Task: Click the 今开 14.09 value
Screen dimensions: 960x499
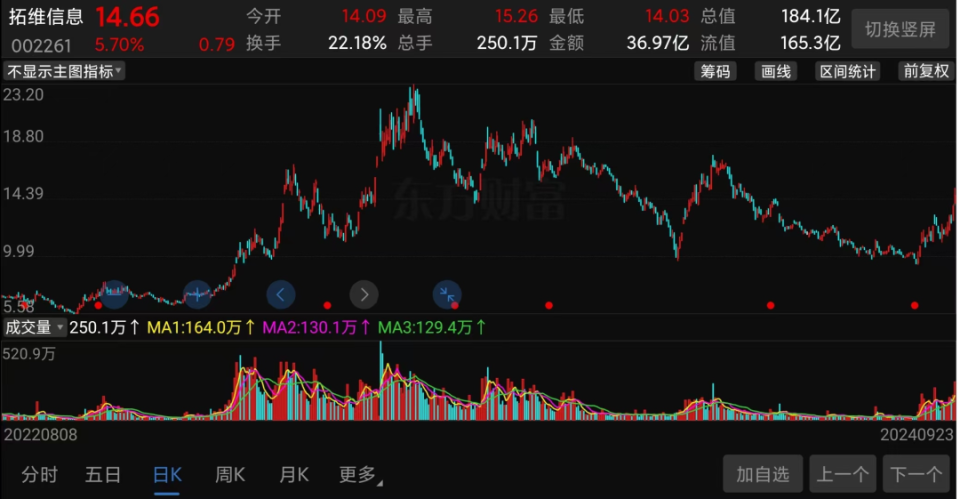Action: click(364, 16)
